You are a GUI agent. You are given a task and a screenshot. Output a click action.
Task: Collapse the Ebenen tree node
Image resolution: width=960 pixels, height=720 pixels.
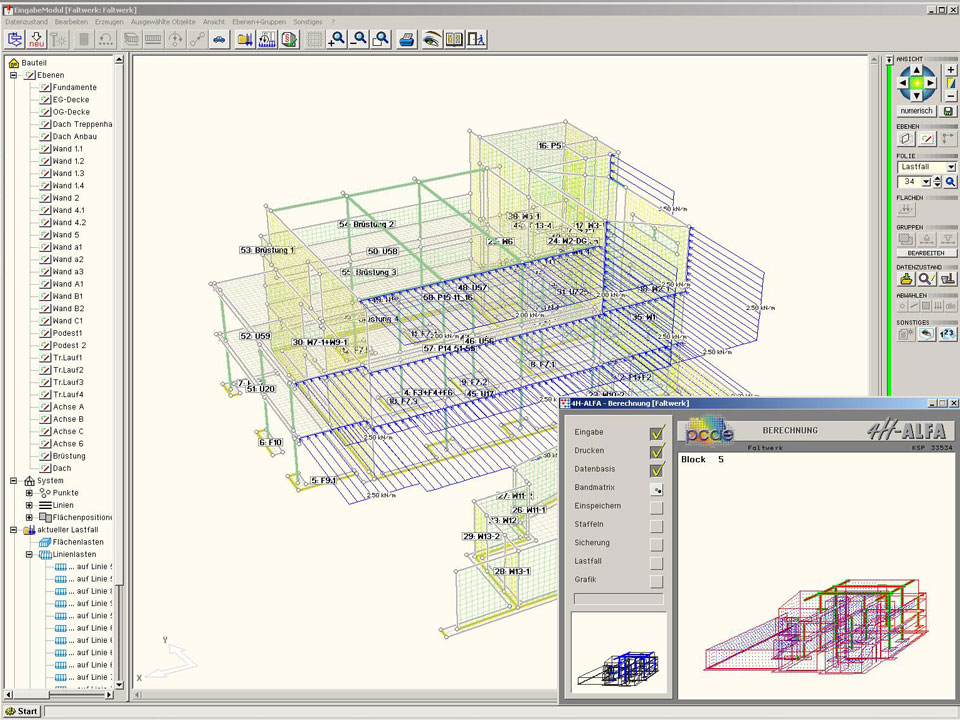14,75
